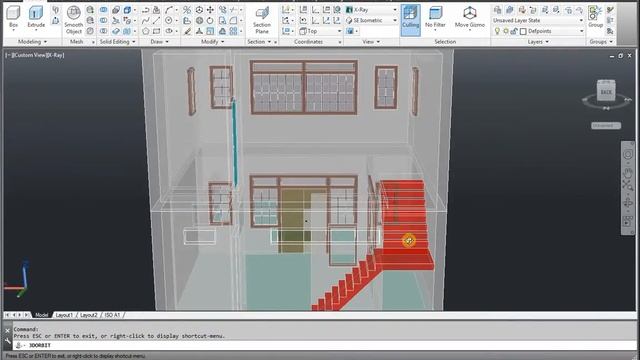Start the Section Plane tool
The height and width of the screenshot is (360, 640).
tap(262, 20)
